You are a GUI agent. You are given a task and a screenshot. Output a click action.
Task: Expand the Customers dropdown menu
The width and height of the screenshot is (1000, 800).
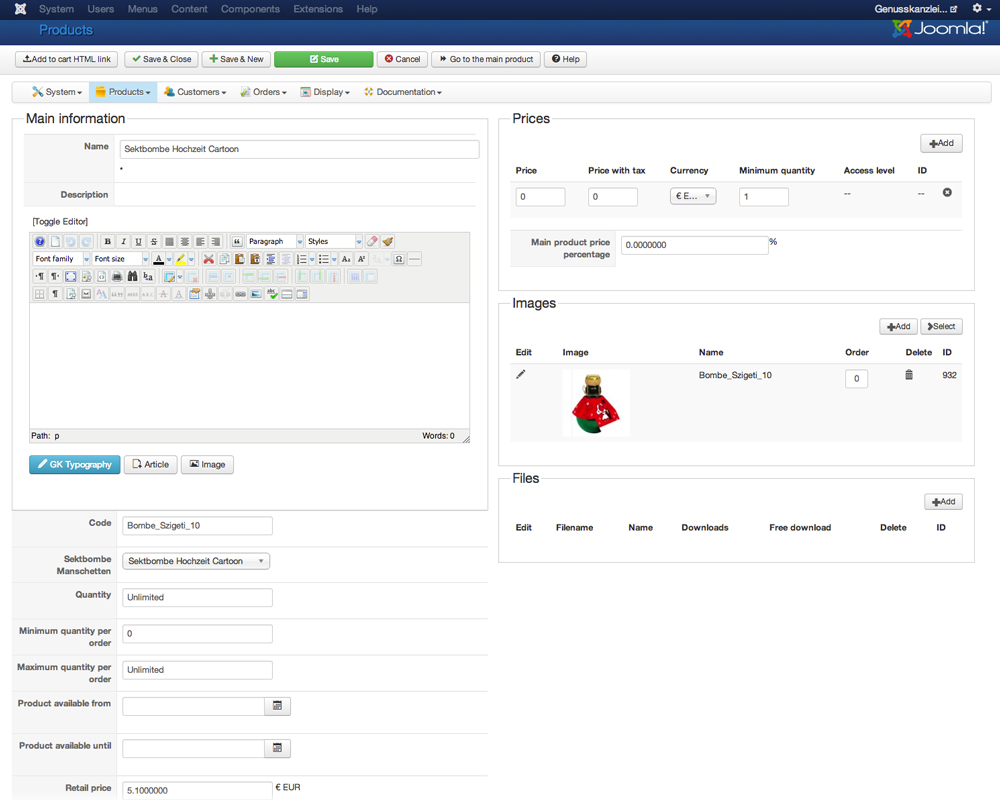click(195, 92)
